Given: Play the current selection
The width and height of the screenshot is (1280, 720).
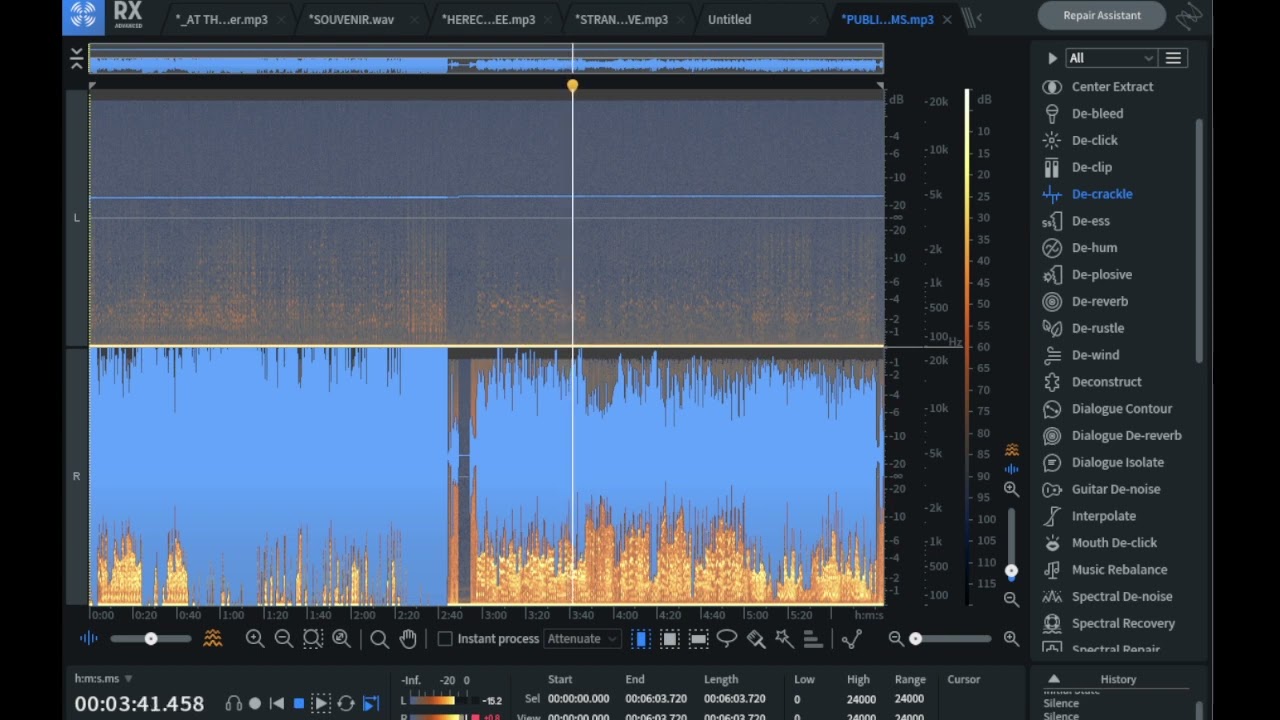Looking at the screenshot, I should [x=321, y=704].
